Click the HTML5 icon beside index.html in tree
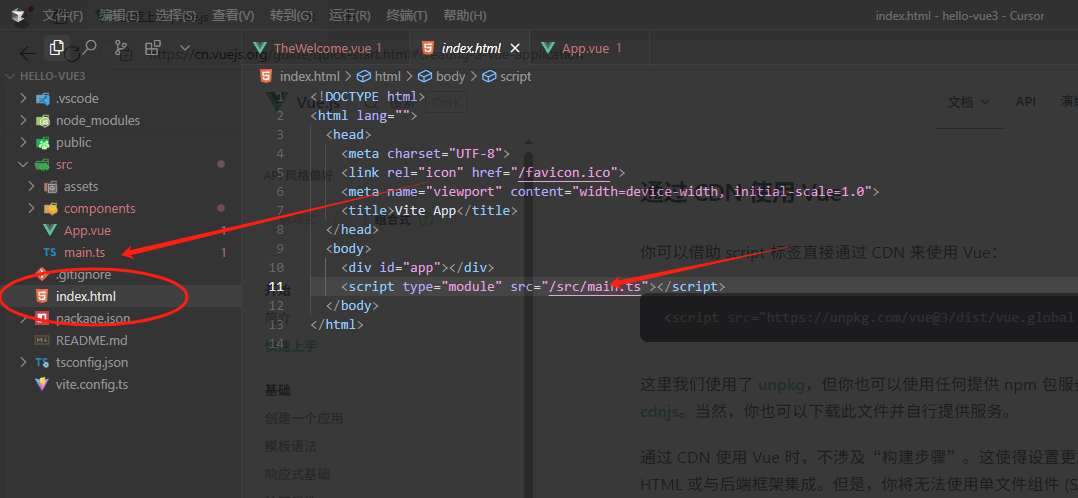Viewport: 1078px width, 498px height. pos(43,296)
